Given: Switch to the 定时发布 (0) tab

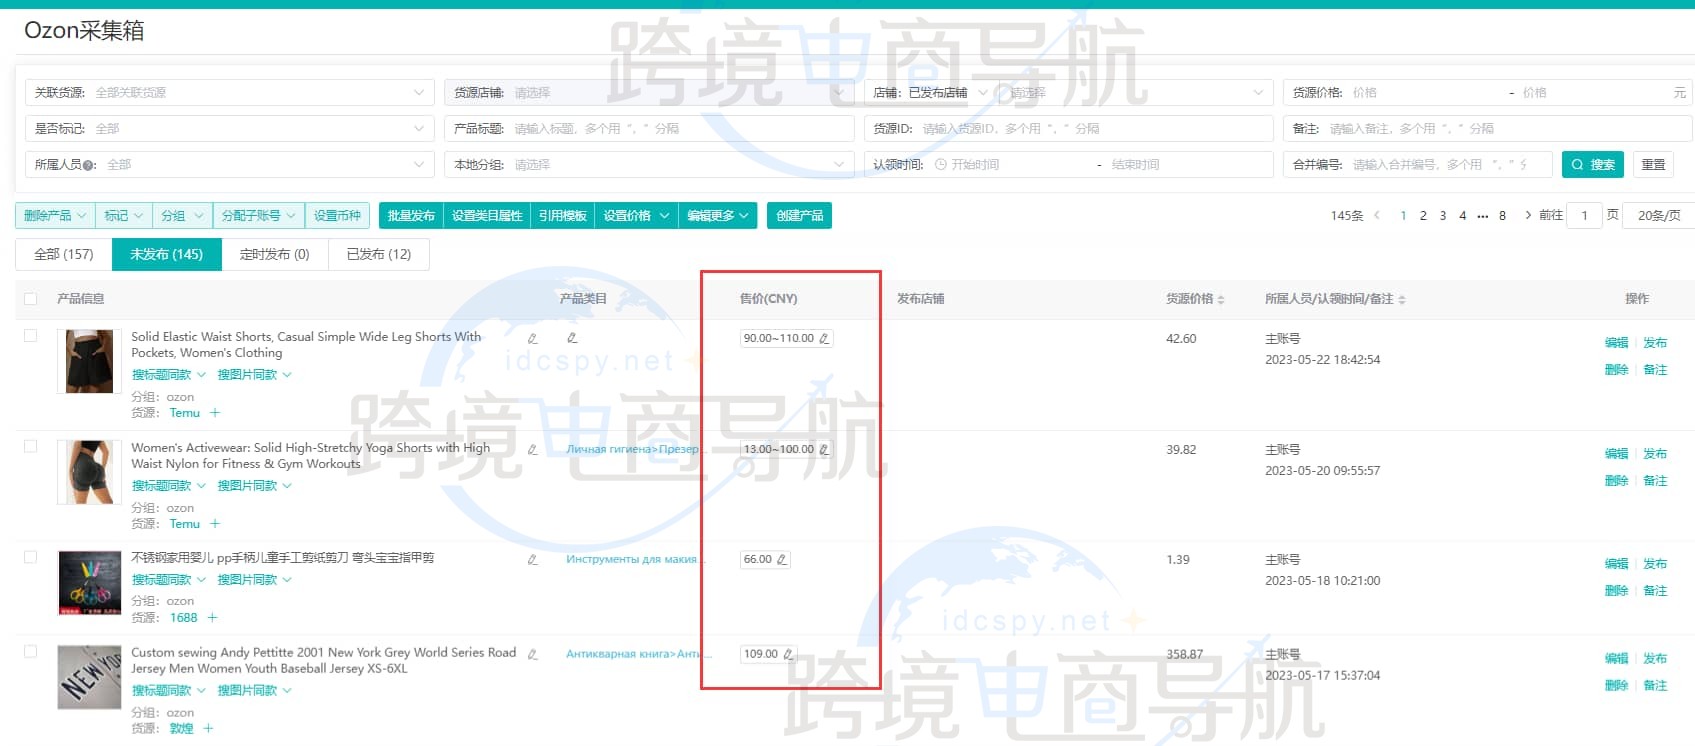Looking at the screenshot, I should (275, 254).
